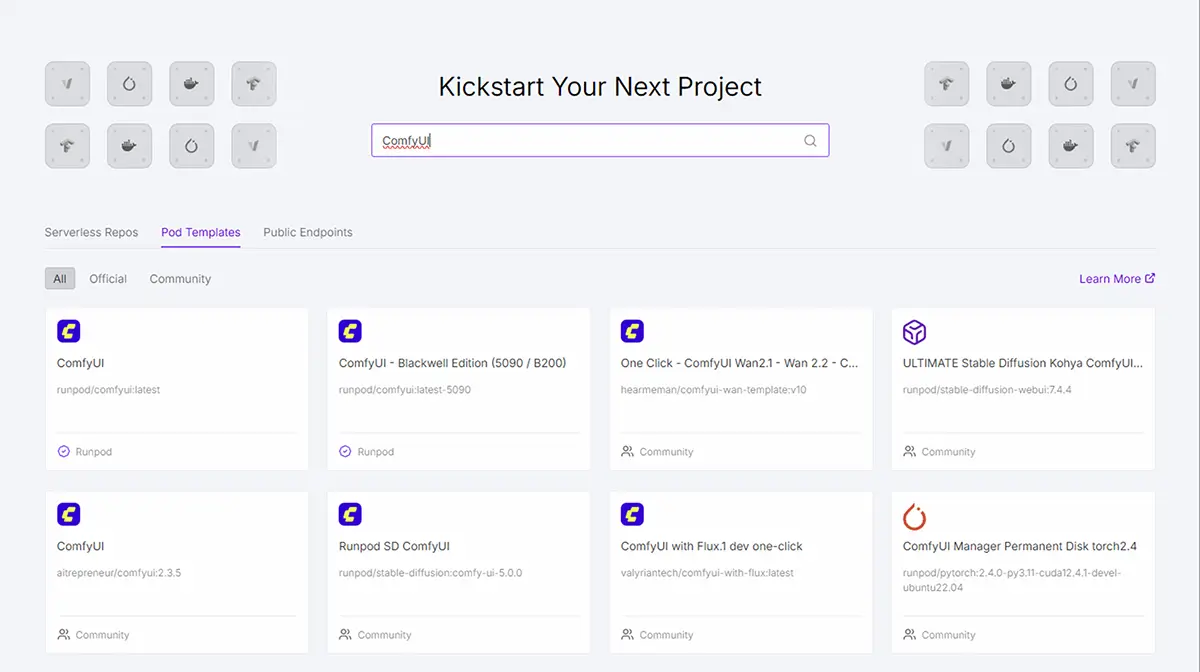Viewport: 1200px width, 672px height.
Task: Open the Runpod SD ComfyUI template
Action: [x=394, y=546]
